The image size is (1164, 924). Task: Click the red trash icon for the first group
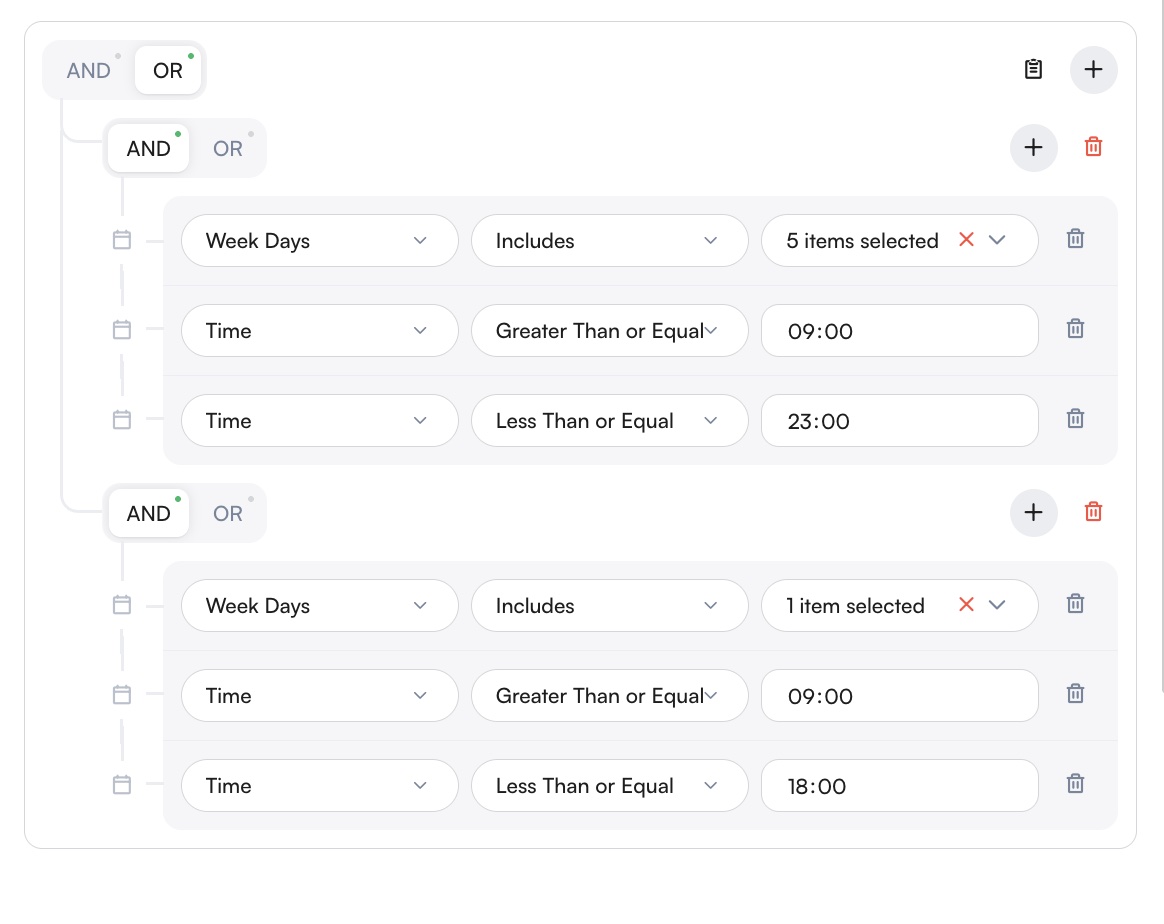[1093, 147]
